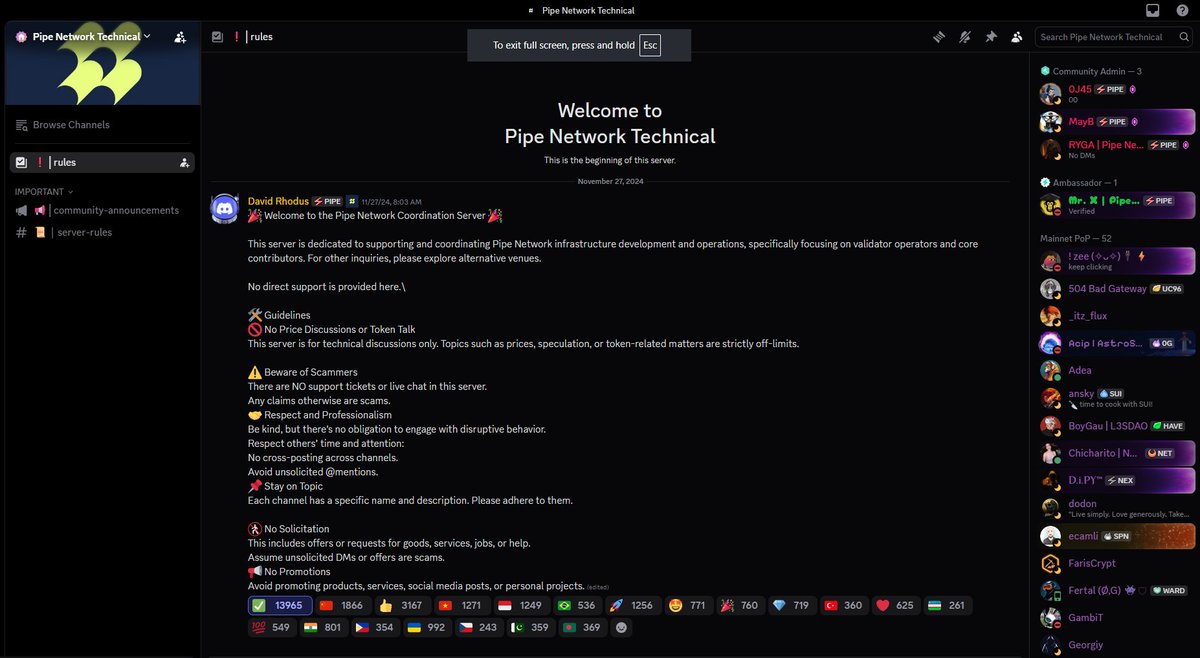Click create invite icon on rules channel row
This screenshot has height=658, width=1200.
pos(184,162)
